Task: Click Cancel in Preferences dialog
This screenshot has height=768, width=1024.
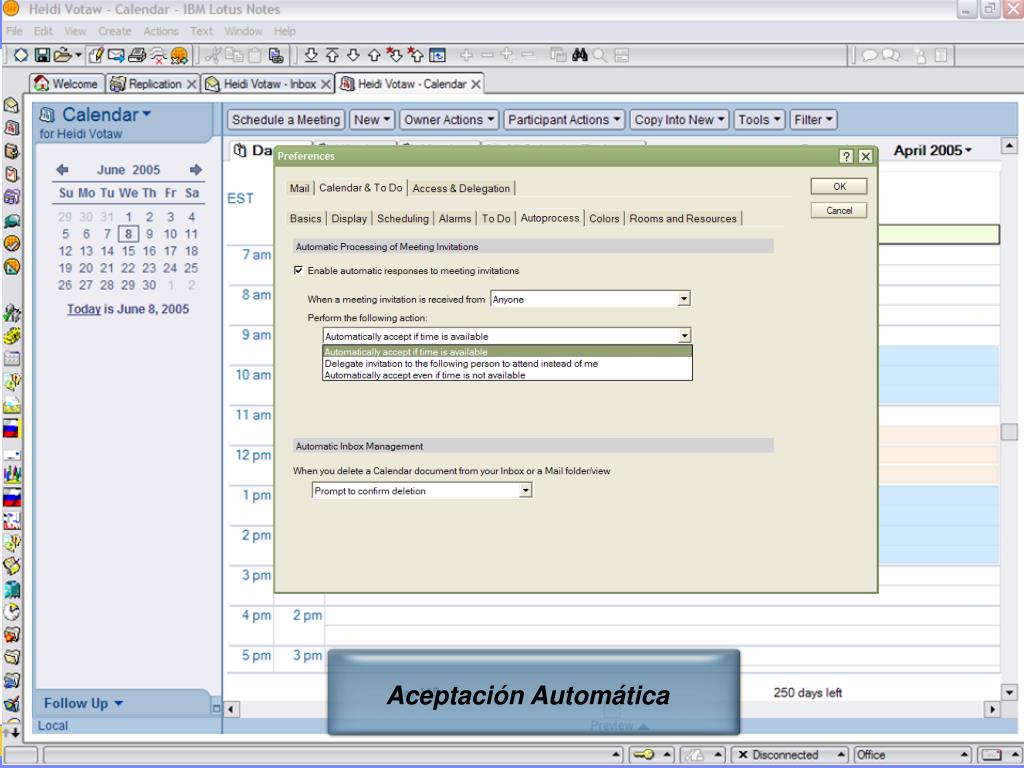Action: click(x=839, y=210)
